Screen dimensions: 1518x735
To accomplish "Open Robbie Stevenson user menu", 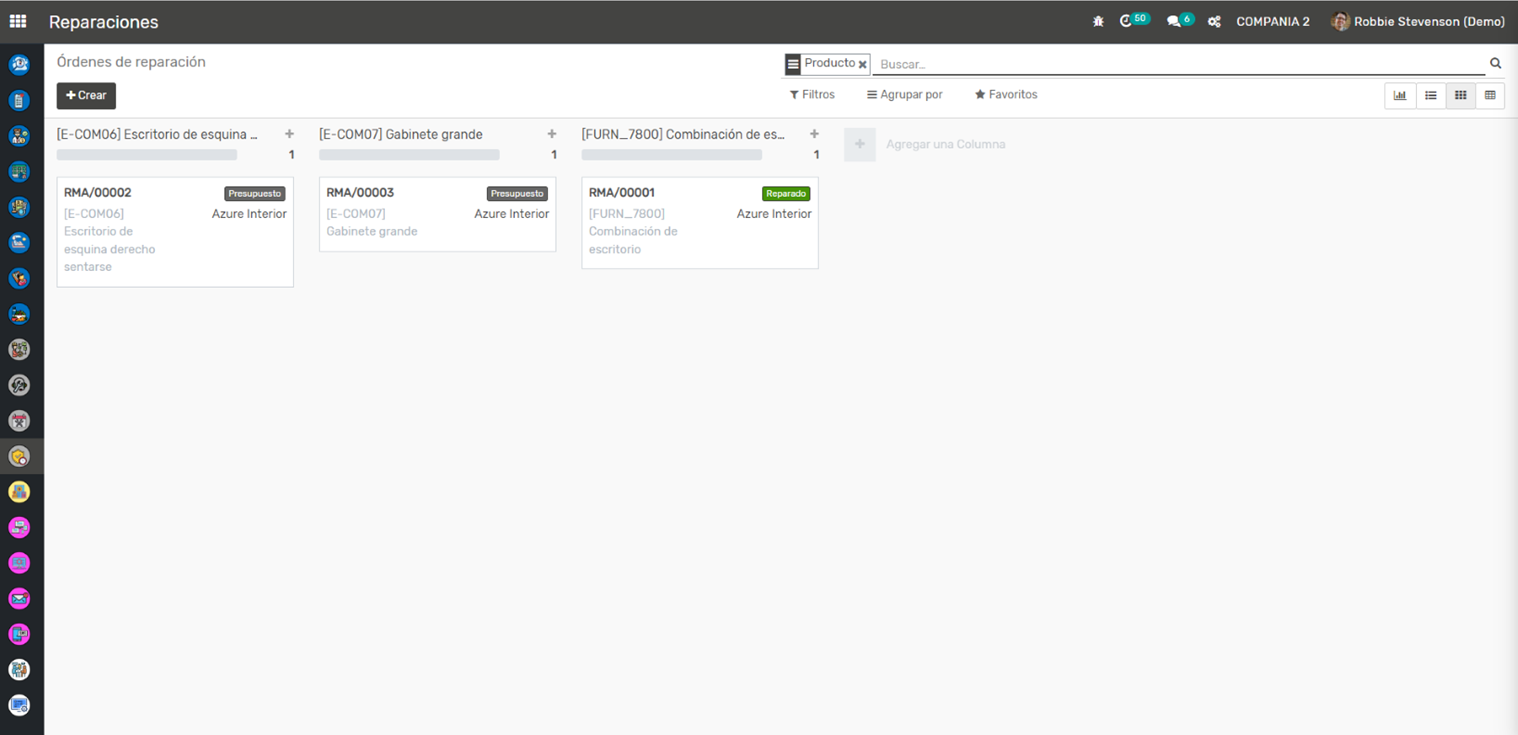I will click(1418, 22).
